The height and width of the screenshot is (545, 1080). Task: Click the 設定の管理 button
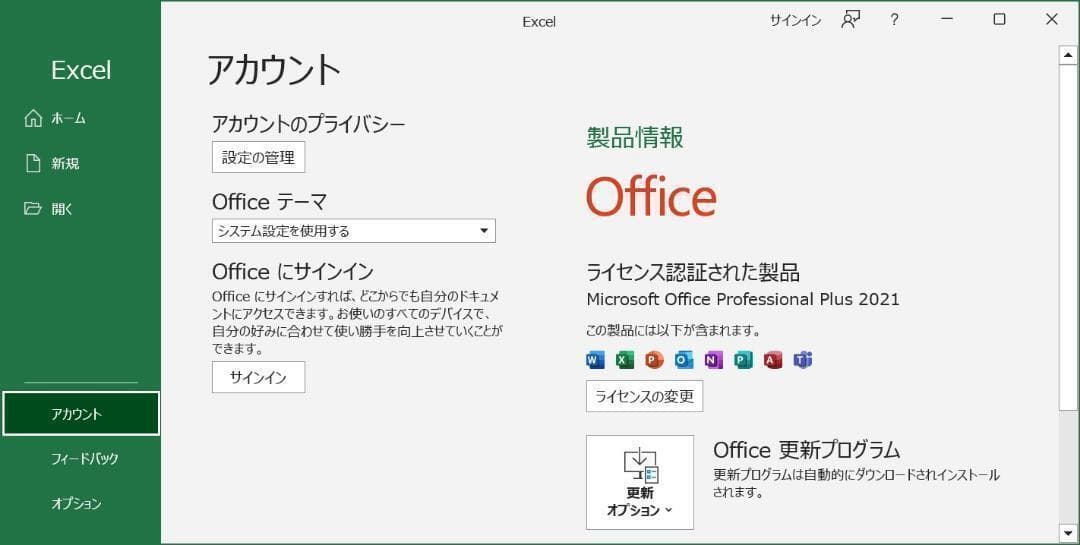(258, 158)
